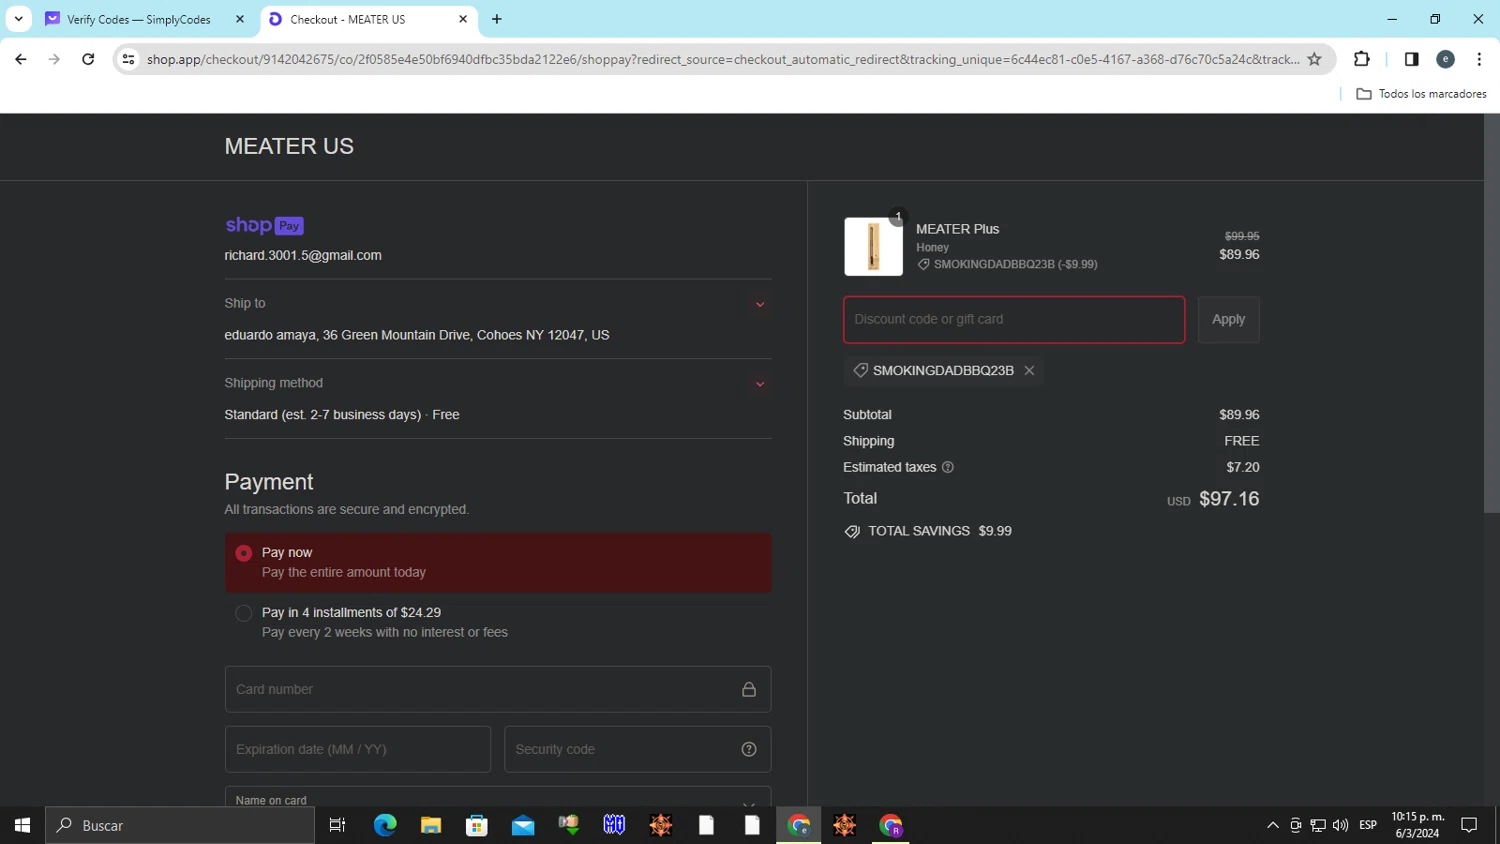Click the $7.20 estimated taxes value
Screen dimensions: 1500x844
(x=1243, y=467)
